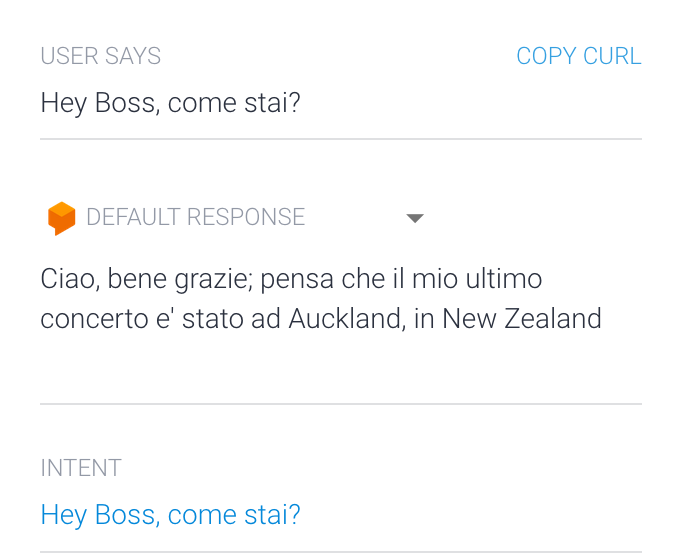Click the response line starting with "concerto e' stato"

(321, 318)
